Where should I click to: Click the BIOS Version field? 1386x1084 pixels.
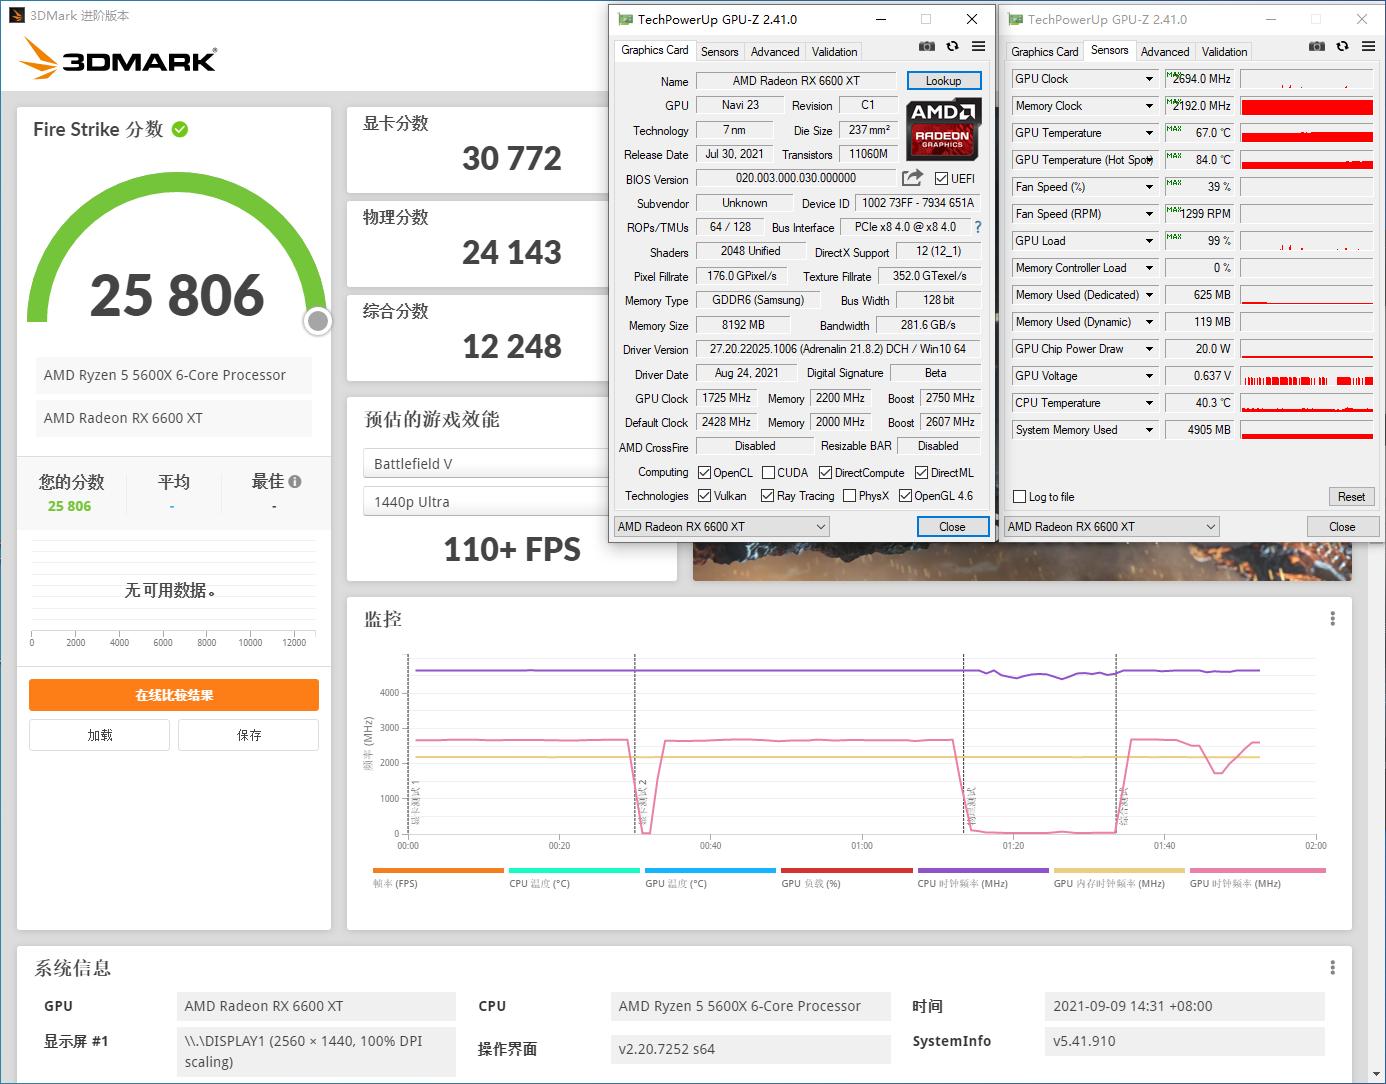(x=796, y=178)
